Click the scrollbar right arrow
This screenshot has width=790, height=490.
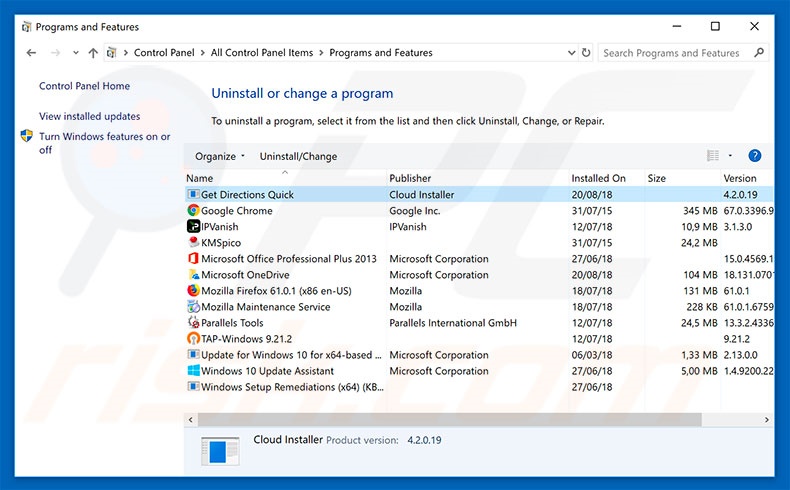click(767, 419)
